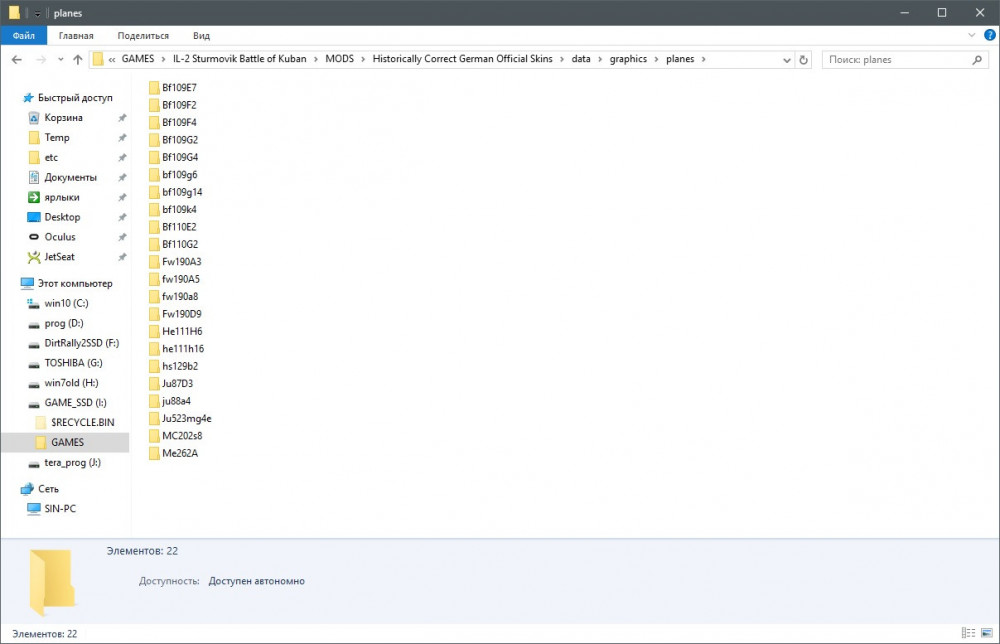Open the tera_prog (J:) drive

click(x=72, y=462)
